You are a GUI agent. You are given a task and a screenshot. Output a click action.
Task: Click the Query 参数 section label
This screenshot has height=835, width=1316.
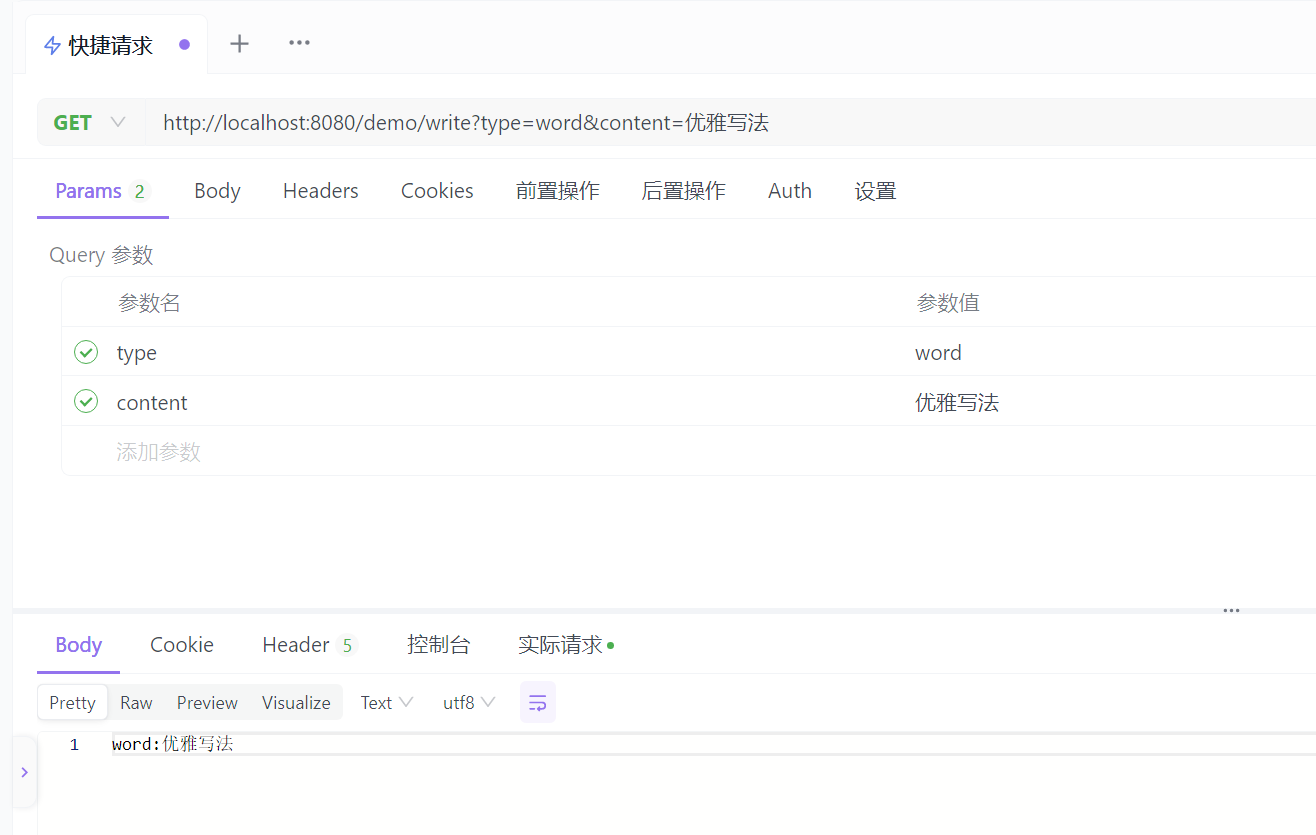(101, 254)
